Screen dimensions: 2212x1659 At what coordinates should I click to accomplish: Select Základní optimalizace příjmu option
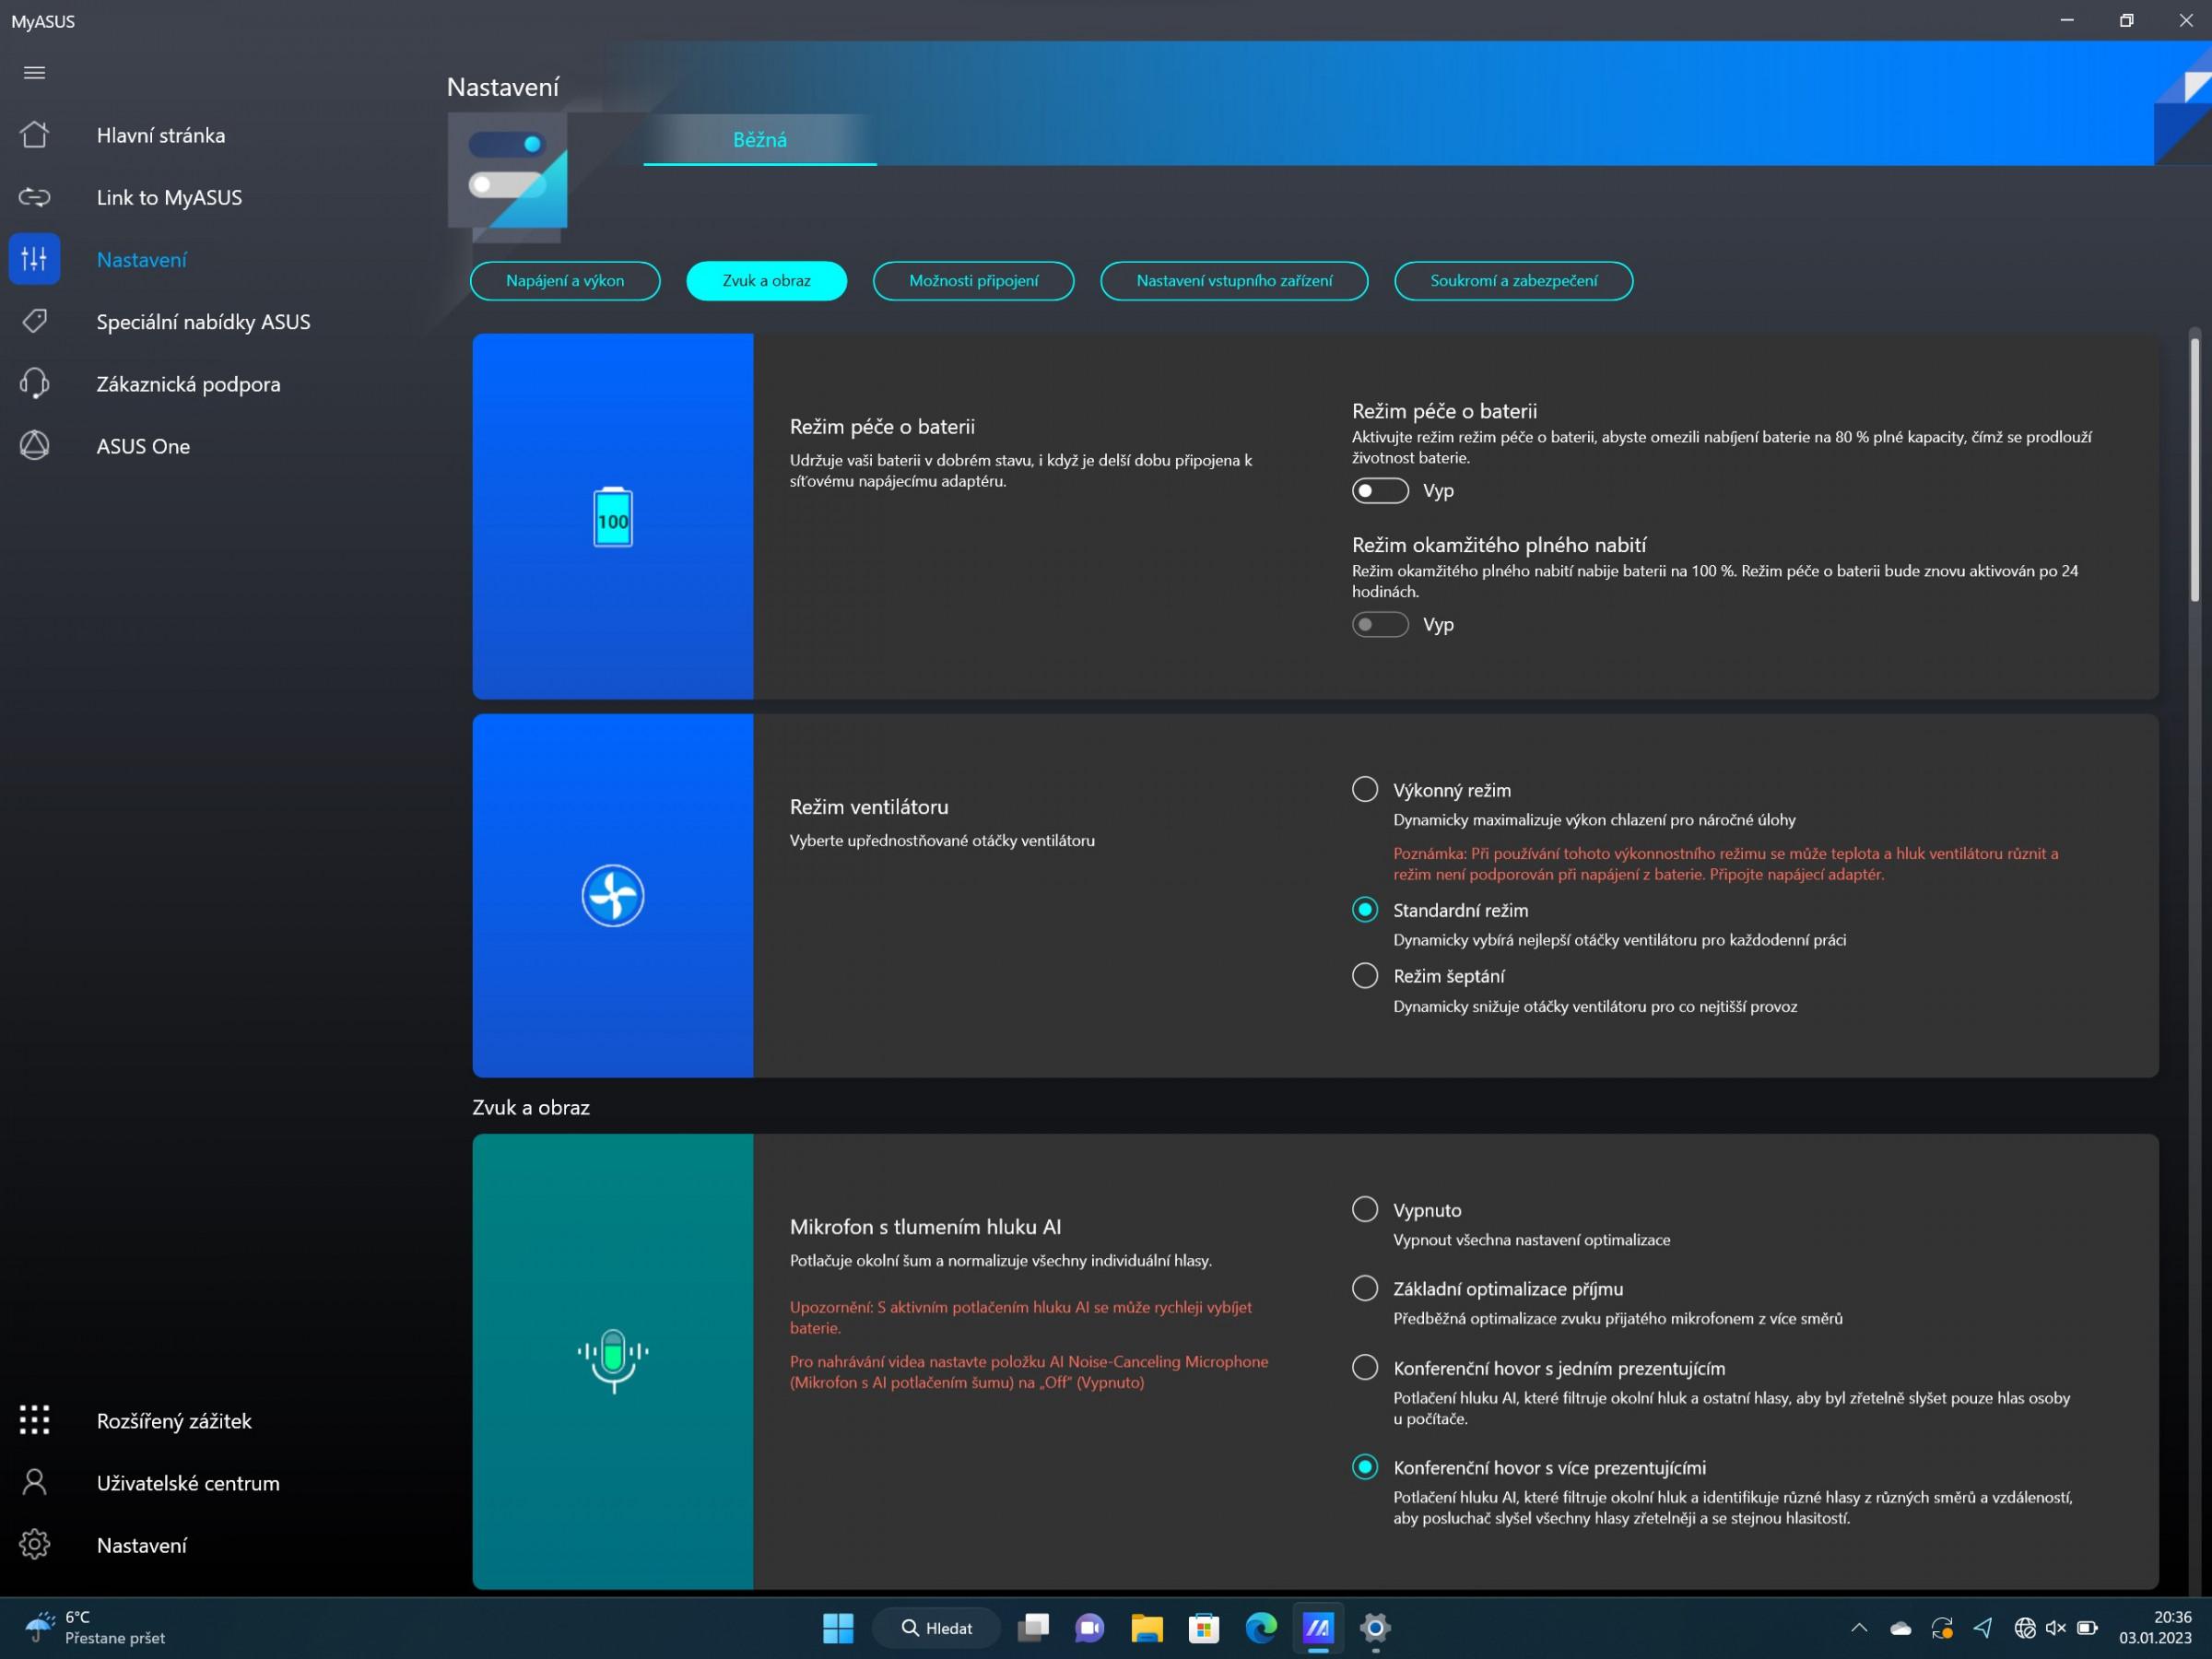coord(1365,1288)
